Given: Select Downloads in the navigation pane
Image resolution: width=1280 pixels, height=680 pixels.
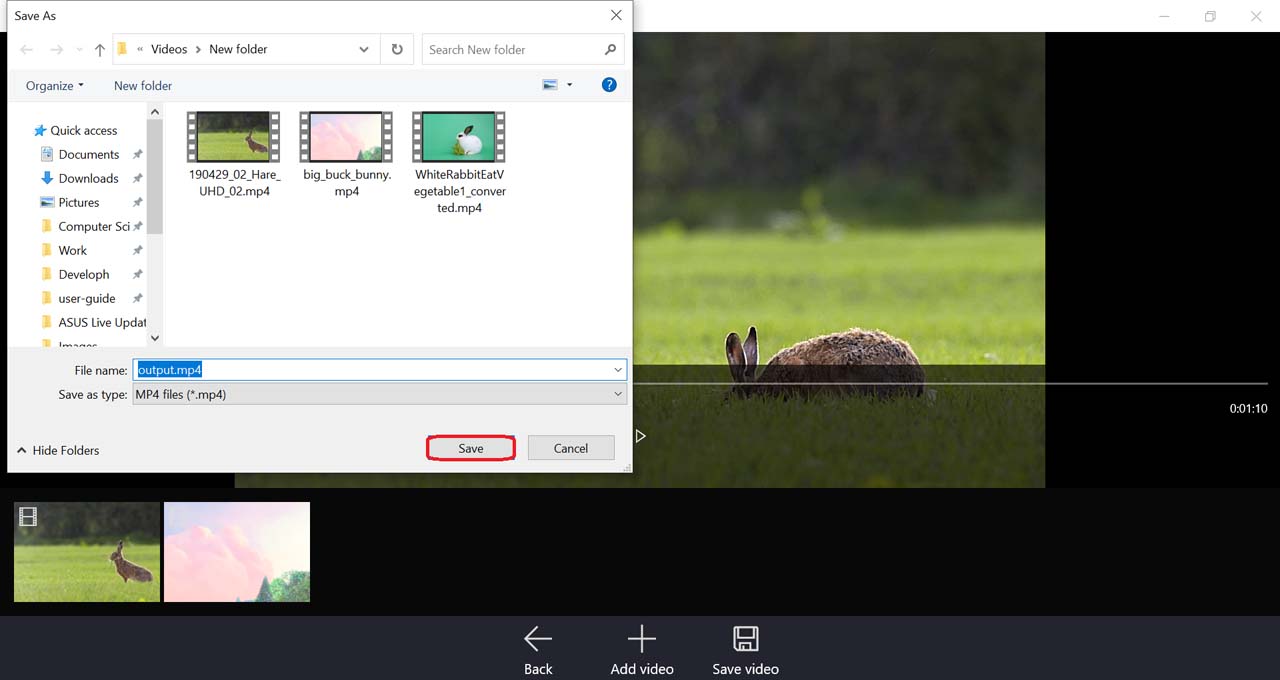Looking at the screenshot, I should click(x=88, y=178).
